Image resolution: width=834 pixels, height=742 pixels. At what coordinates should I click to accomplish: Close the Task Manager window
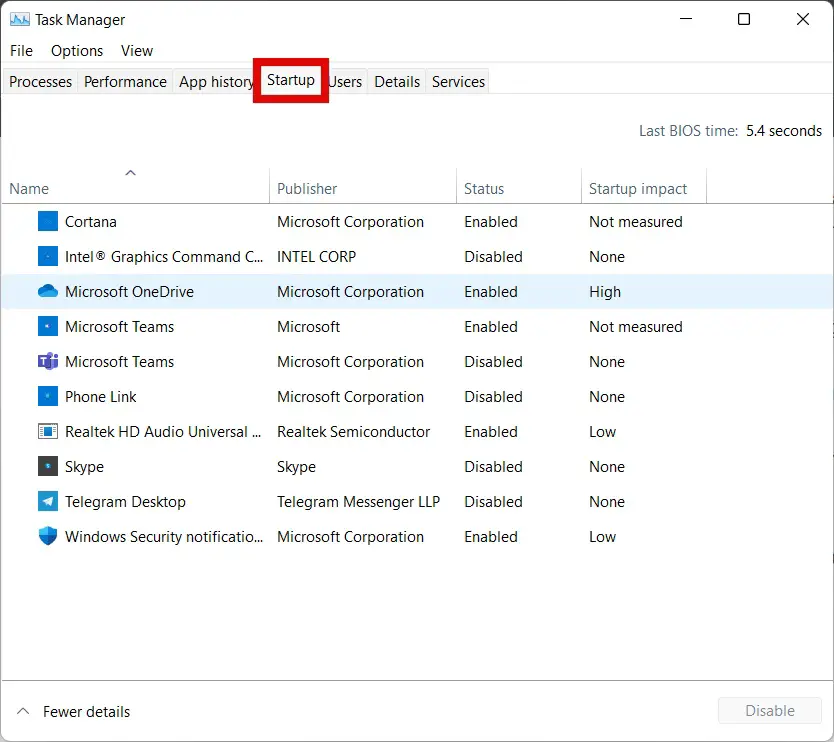(803, 19)
